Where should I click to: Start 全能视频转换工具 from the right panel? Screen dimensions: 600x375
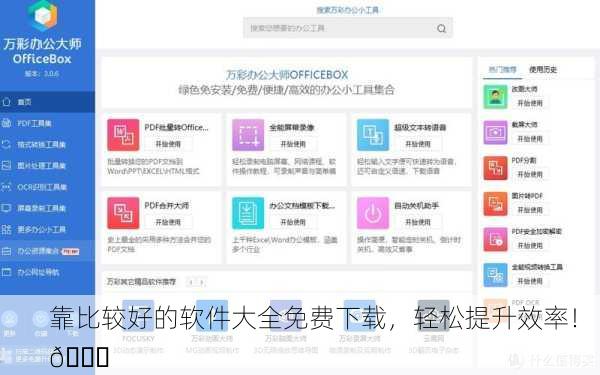pos(530,281)
